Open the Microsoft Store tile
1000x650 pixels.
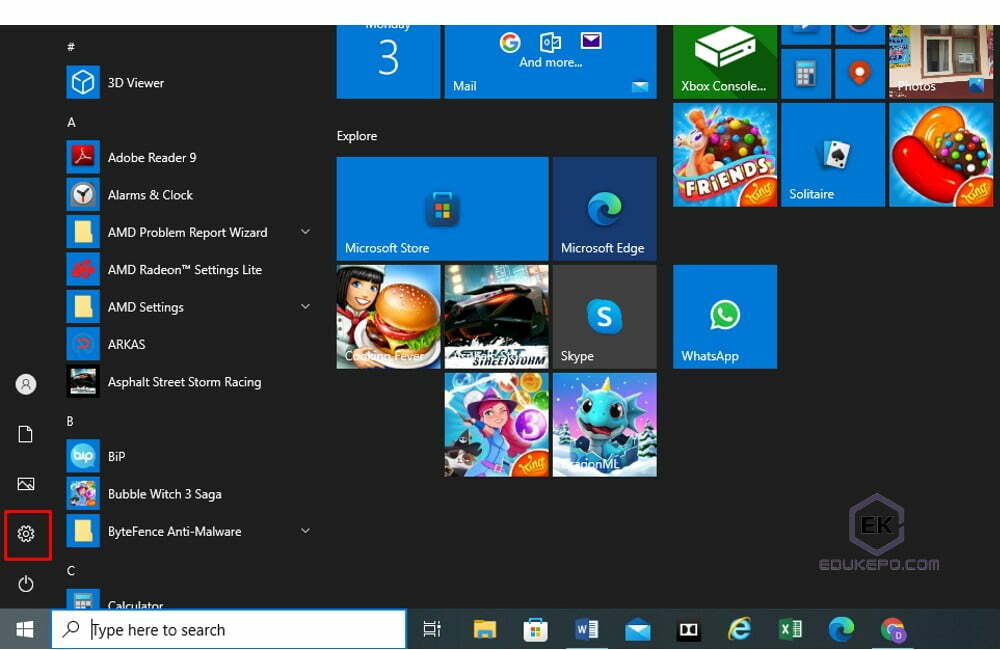(442, 207)
